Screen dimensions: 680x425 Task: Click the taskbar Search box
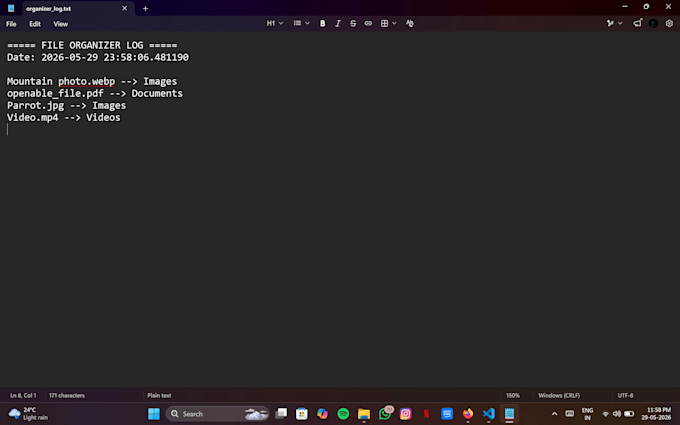tap(218, 414)
